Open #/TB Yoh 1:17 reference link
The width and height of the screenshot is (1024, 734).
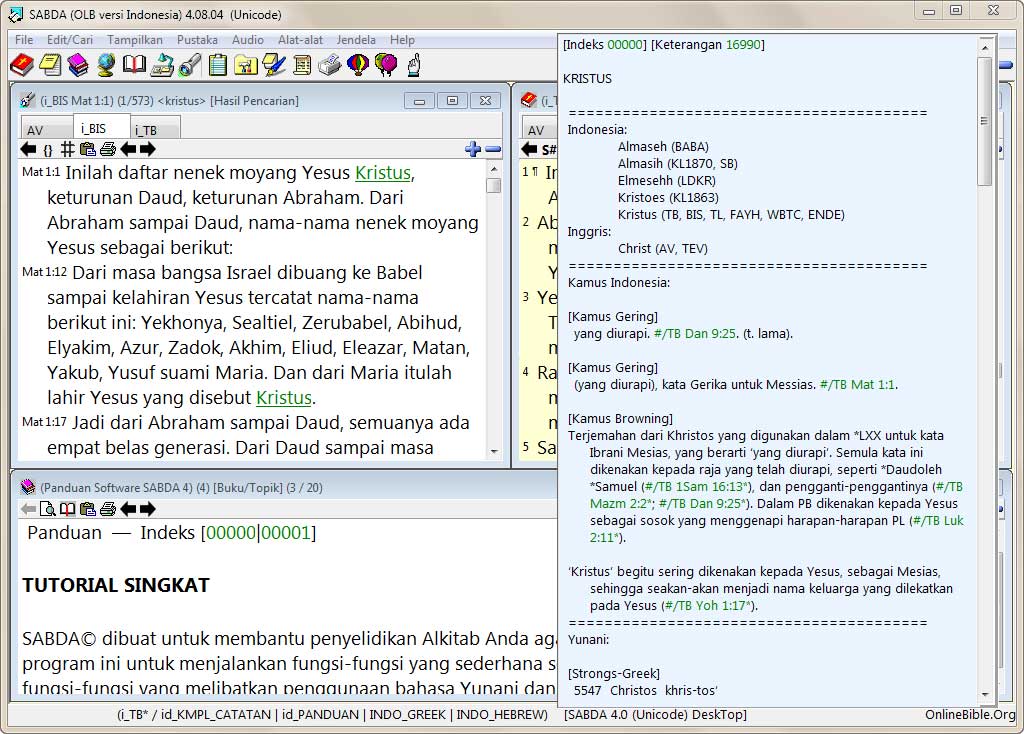pos(707,605)
